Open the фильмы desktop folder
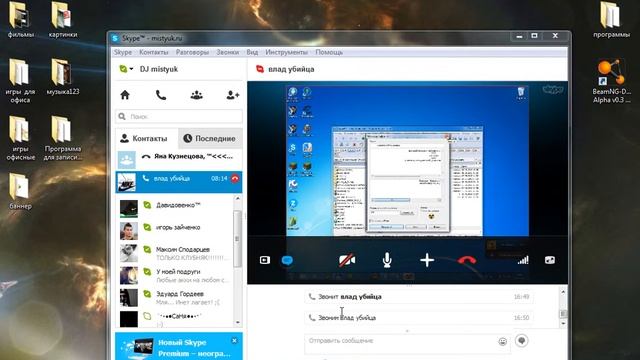The height and width of the screenshot is (360, 640). (20, 20)
